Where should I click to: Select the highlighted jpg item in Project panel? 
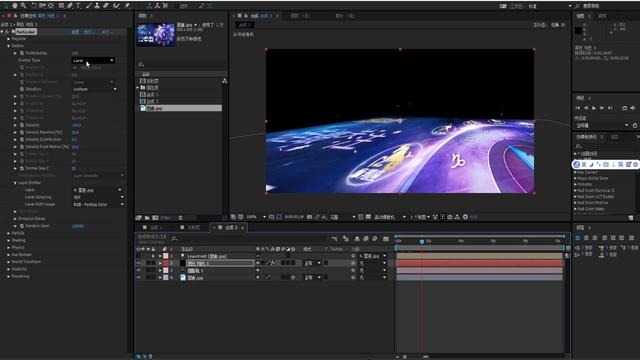pyautogui.click(x=181, y=108)
